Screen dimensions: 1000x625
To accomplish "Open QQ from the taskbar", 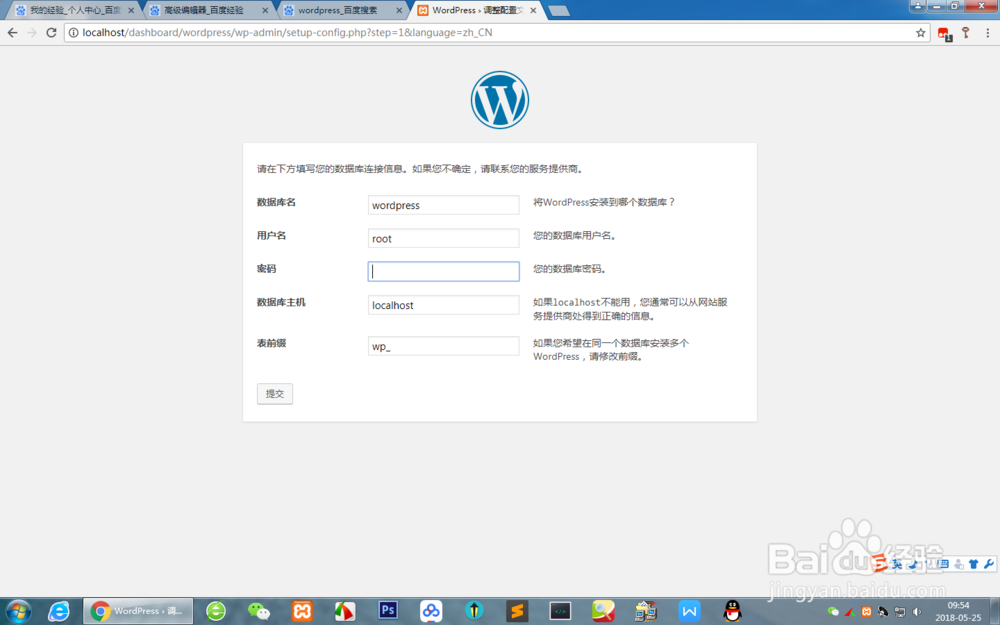I will (x=731, y=610).
